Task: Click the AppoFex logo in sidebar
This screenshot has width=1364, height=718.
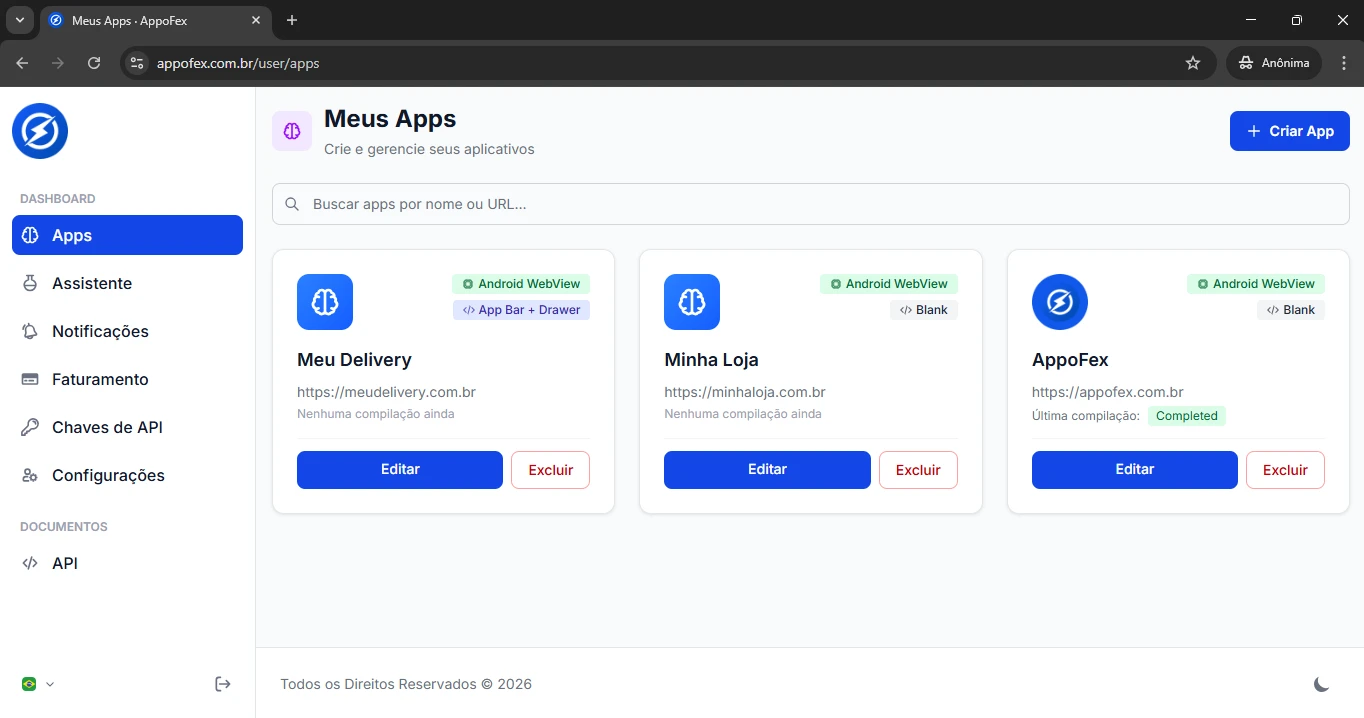Action: (40, 131)
